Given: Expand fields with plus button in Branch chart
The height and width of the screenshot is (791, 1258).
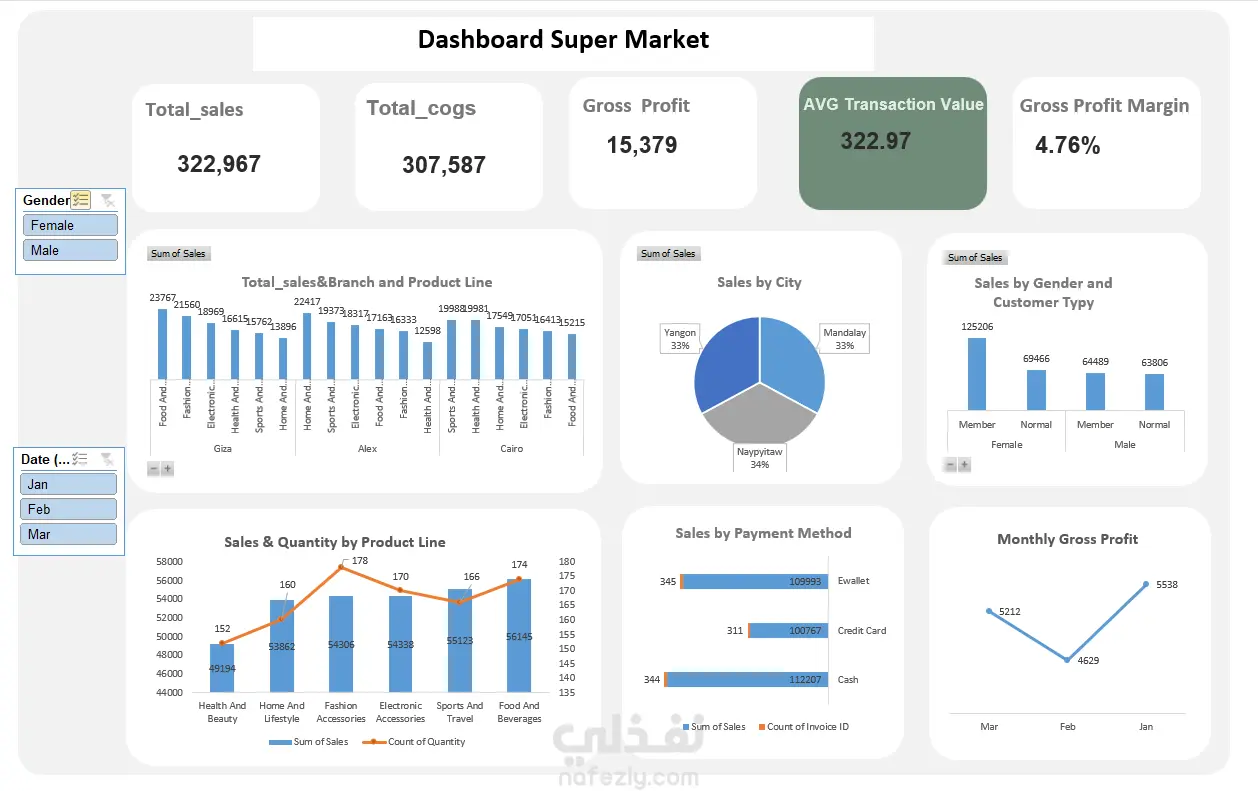Looking at the screenshot, I should coord(167,468).
